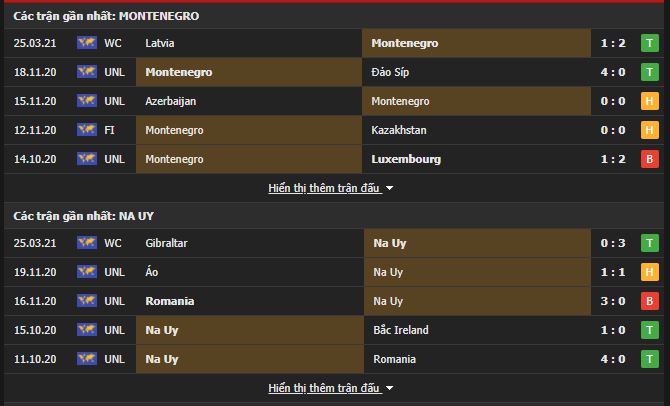This screenshot has height=406, width=670.
Task: Select the Luxembourg team name
Action: click(406, 159)
